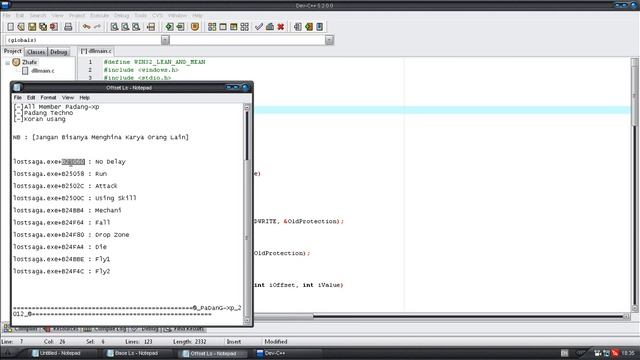Open Notepad's View menu
Image resolution: width=640 pixels, height=360 pixels.
click(x=68, y=98)
